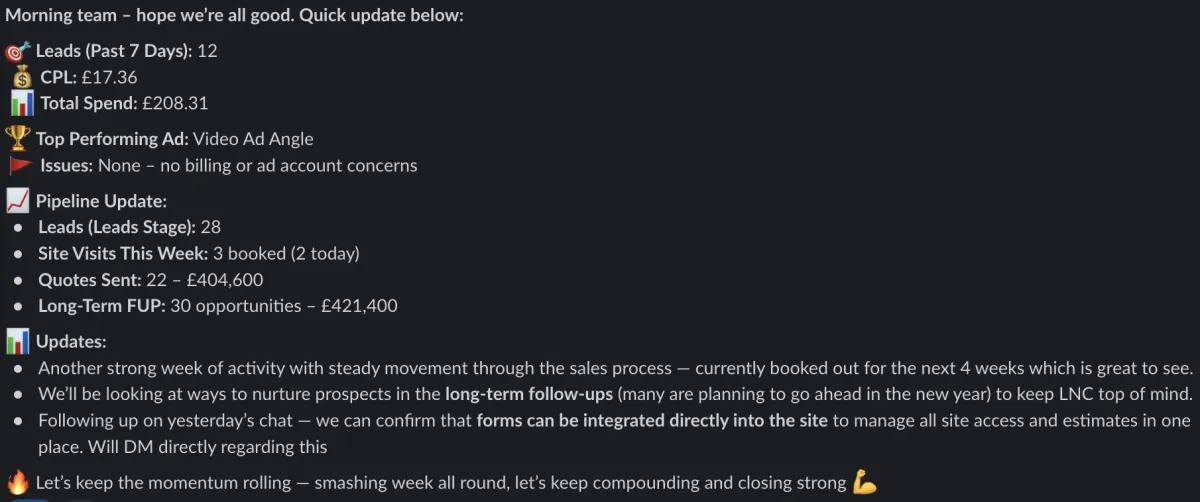
Task: Click the 'Site Visits This Week' label
Action: (123, 253)
